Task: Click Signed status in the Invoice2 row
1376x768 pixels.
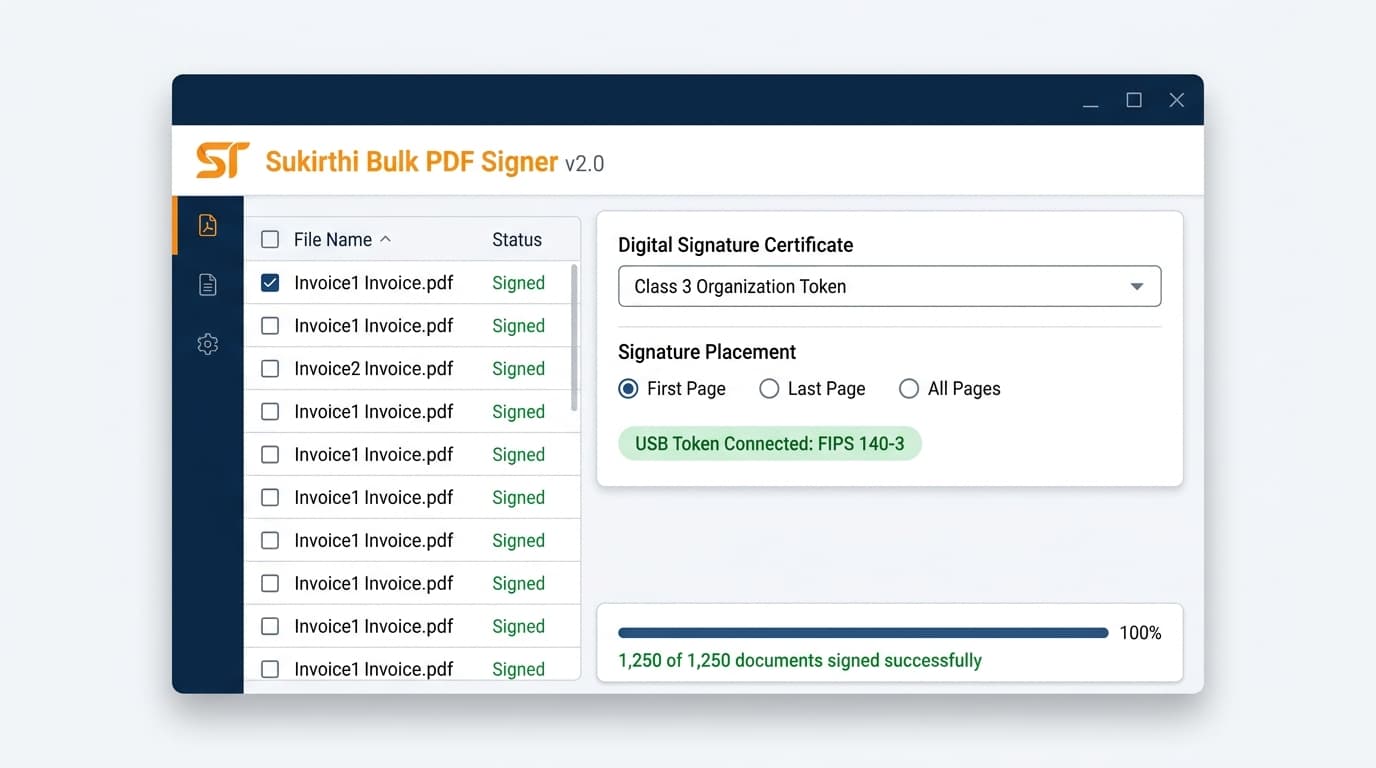Action: click(x=518, y=369)
